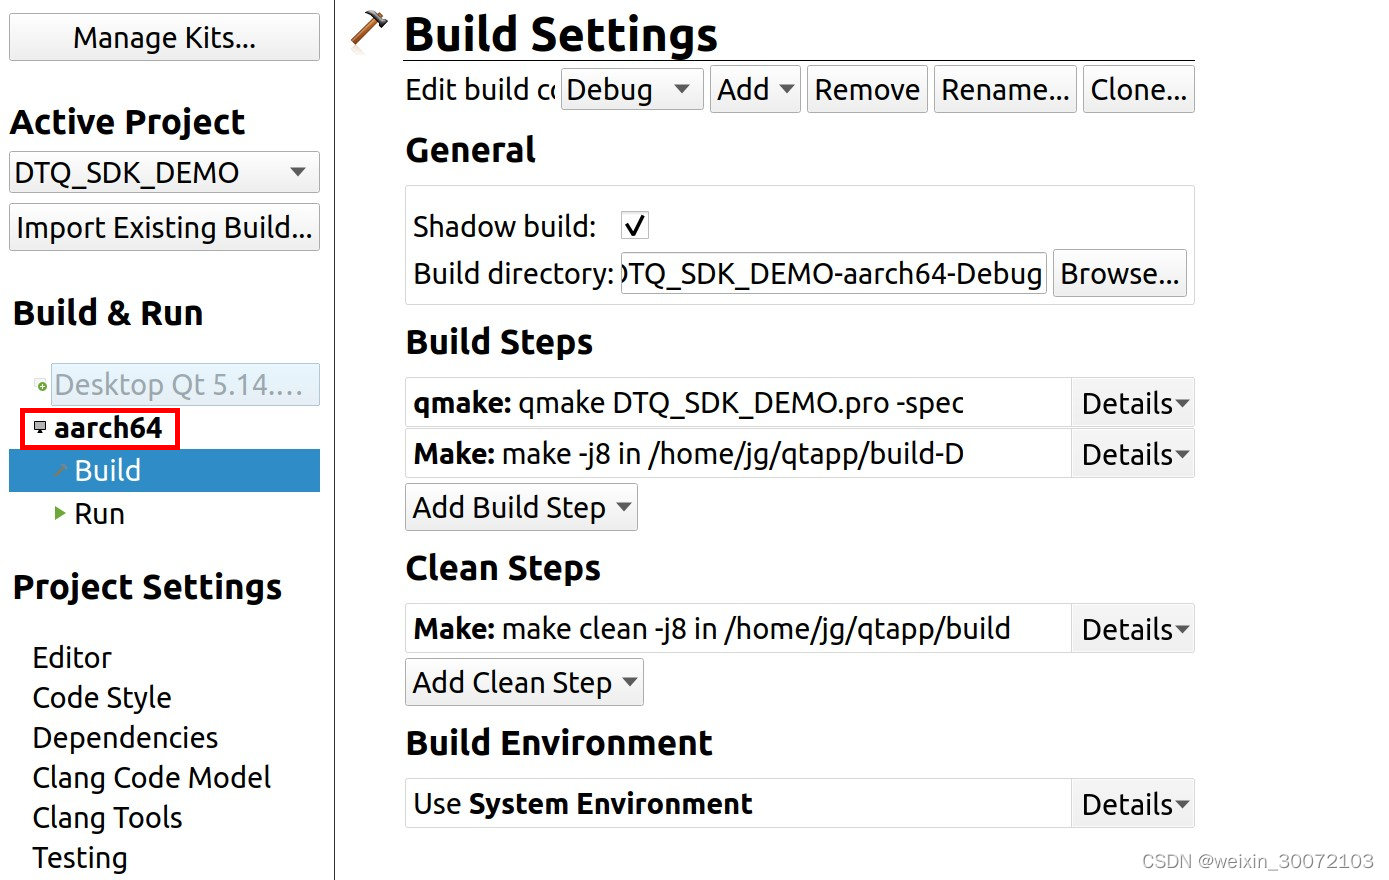Viewport: 1389px width, 880px height.
Task: Click the Build directory path field
Action: (833, 273)
